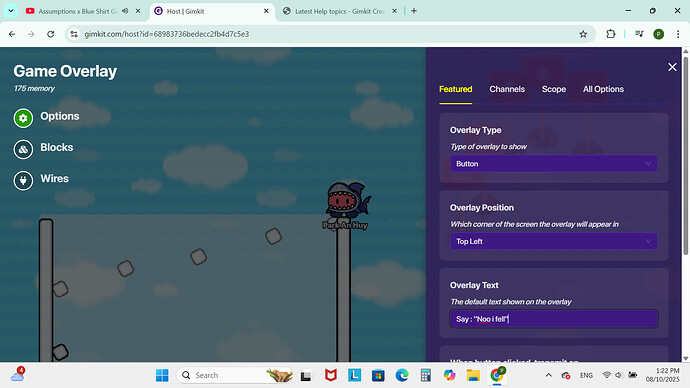The image size is (690, 388).
Task: Click the Options label in sidebar
Action: 60,116
